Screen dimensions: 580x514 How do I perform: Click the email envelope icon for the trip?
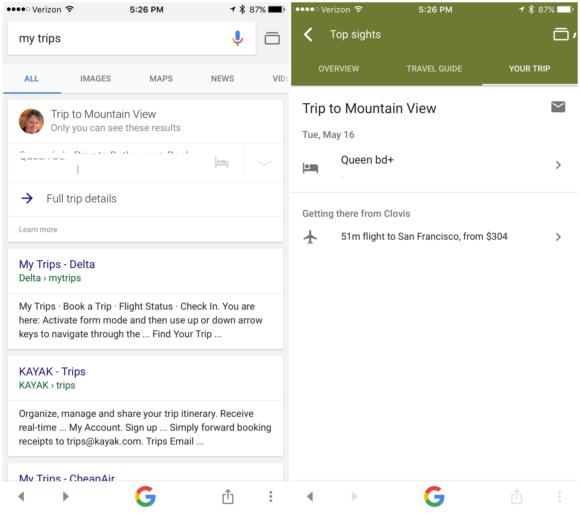point(558,107)
